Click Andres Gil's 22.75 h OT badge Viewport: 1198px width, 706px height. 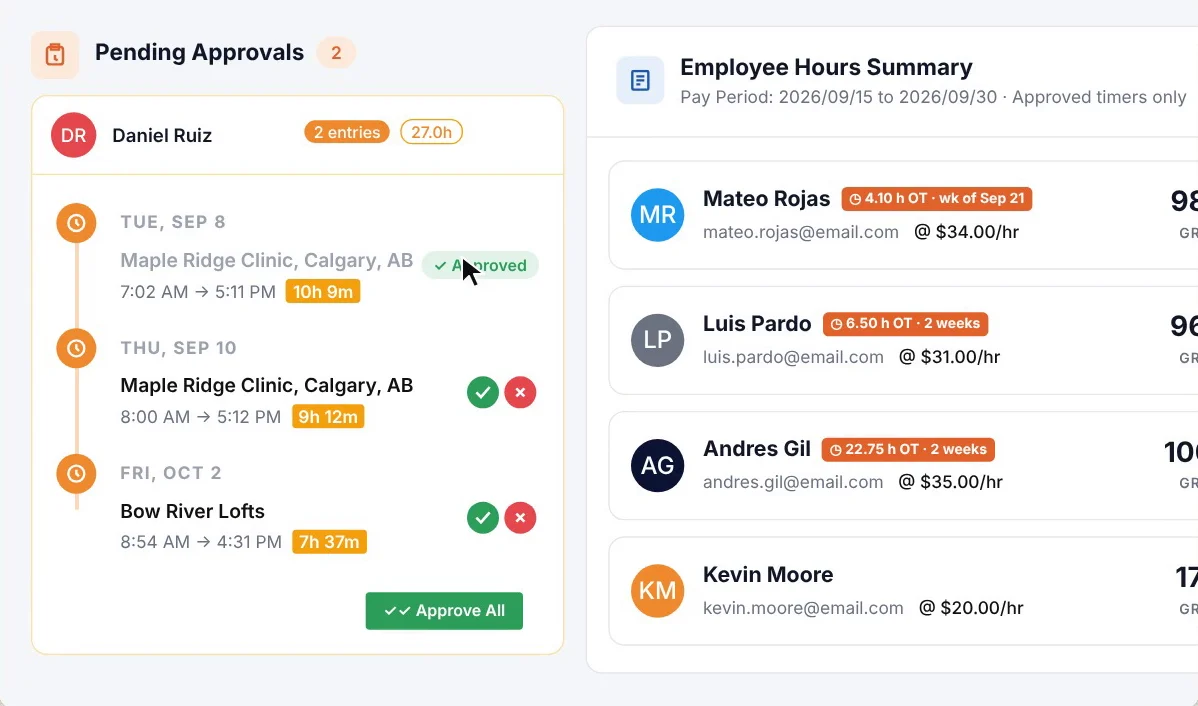pos(908,449)
